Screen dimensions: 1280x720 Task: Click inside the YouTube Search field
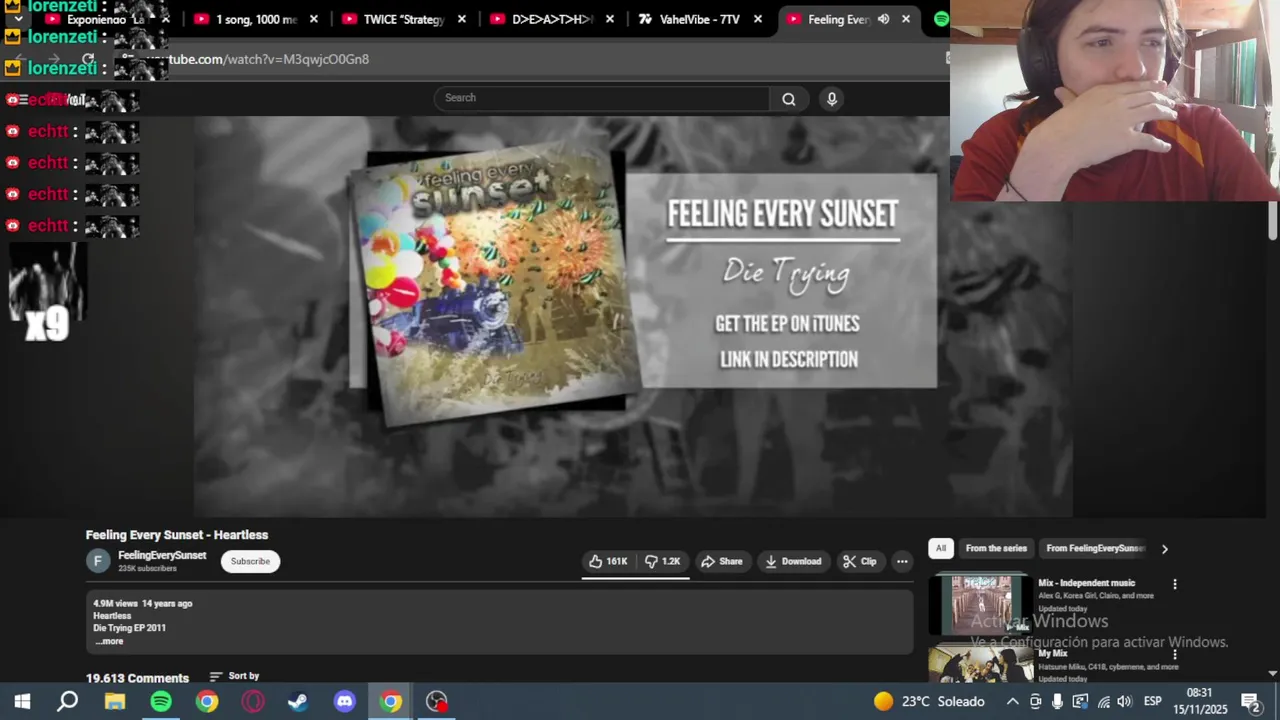pyautogui.click(x=602, y=98)
